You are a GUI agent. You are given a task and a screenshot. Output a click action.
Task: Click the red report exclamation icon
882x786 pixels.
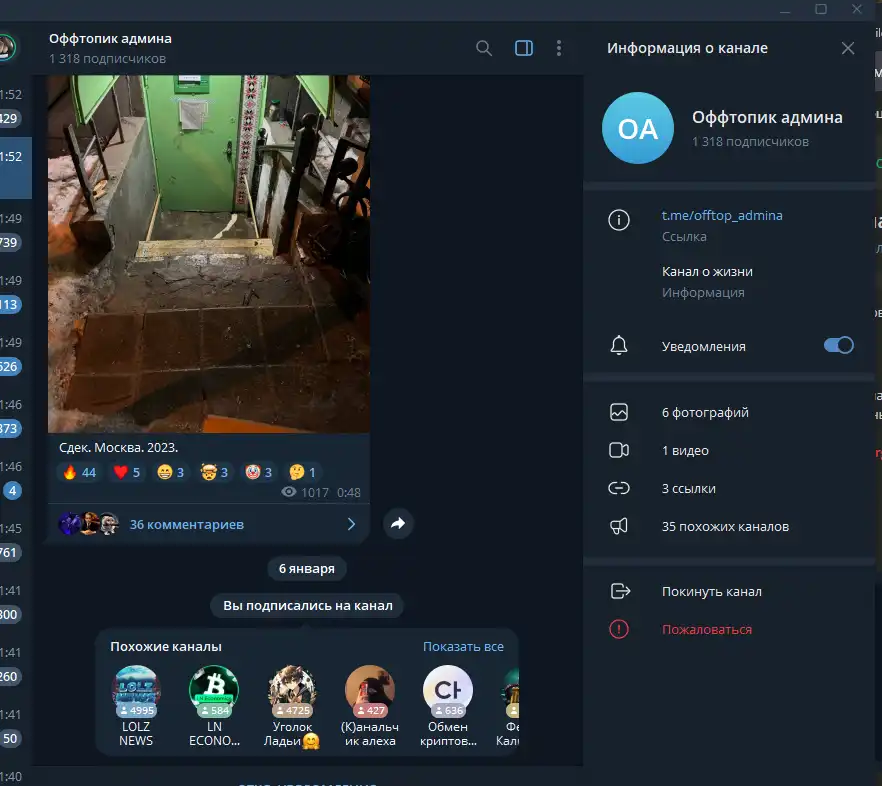(x=619, y=629)
